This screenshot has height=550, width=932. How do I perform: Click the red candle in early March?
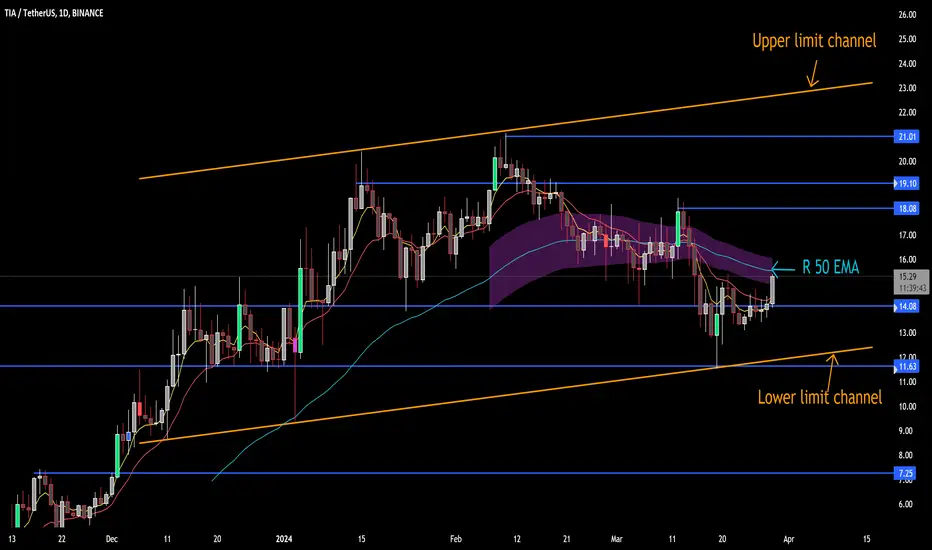tap(606, 241)
